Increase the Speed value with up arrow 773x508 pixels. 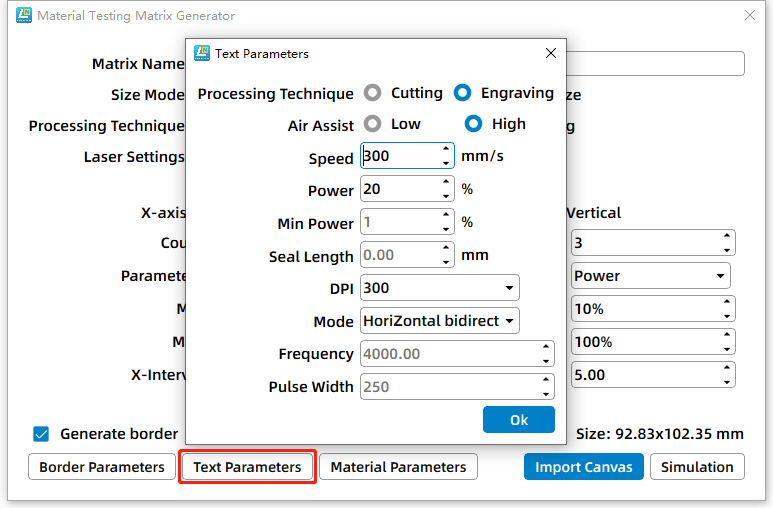446,151
